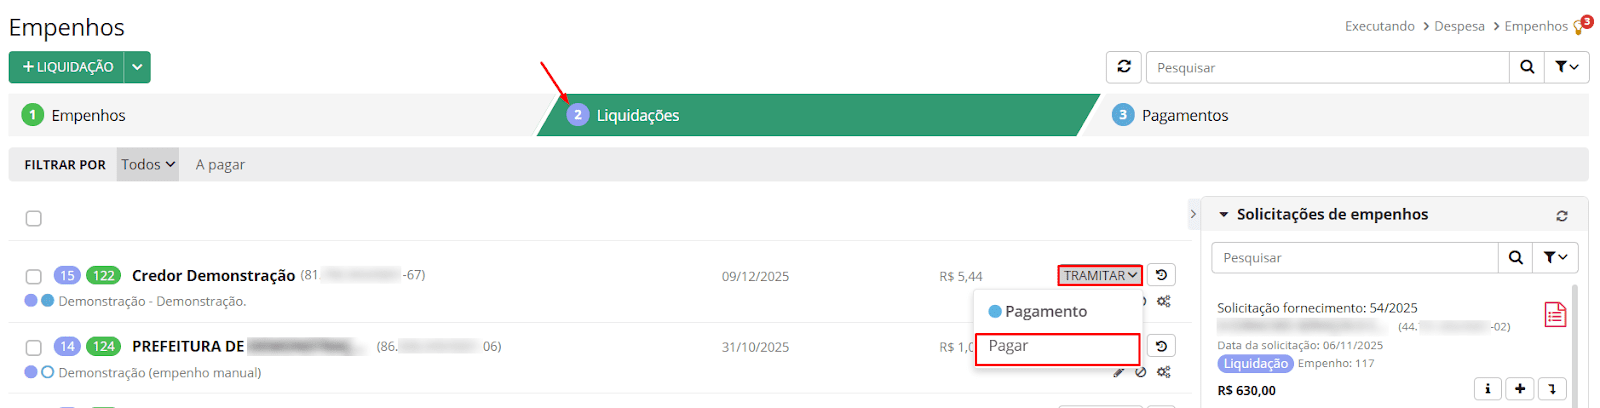Check the Credor Demonstração row checkbox

[x=34, y=276]
